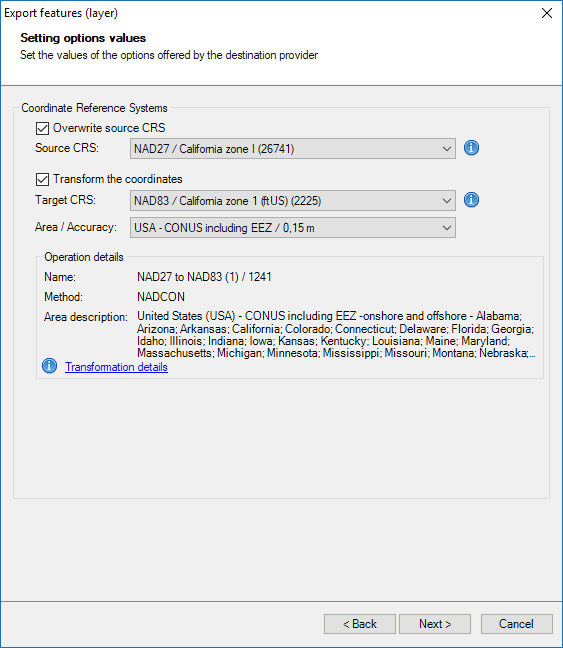
Task: Open info icon beside Source CRS dropdown
Action: tap(471, 148)
